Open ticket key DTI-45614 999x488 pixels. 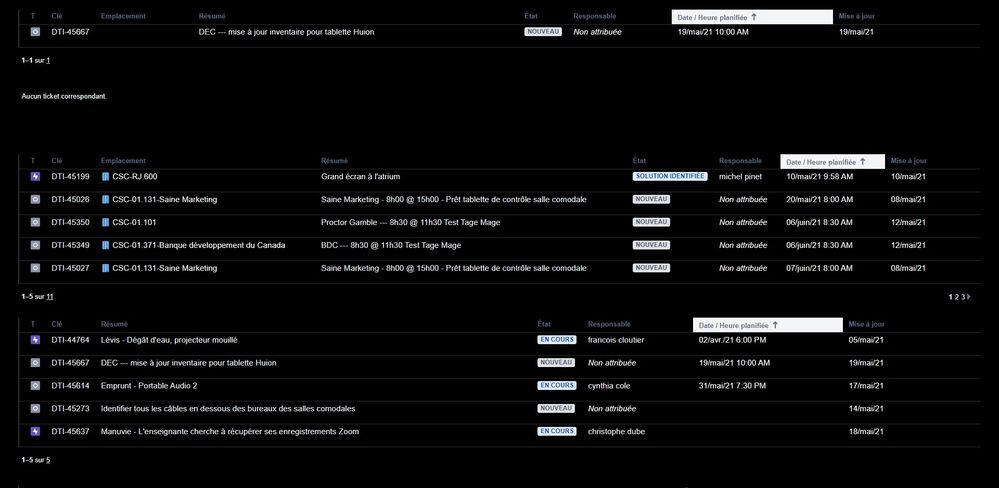70,386
